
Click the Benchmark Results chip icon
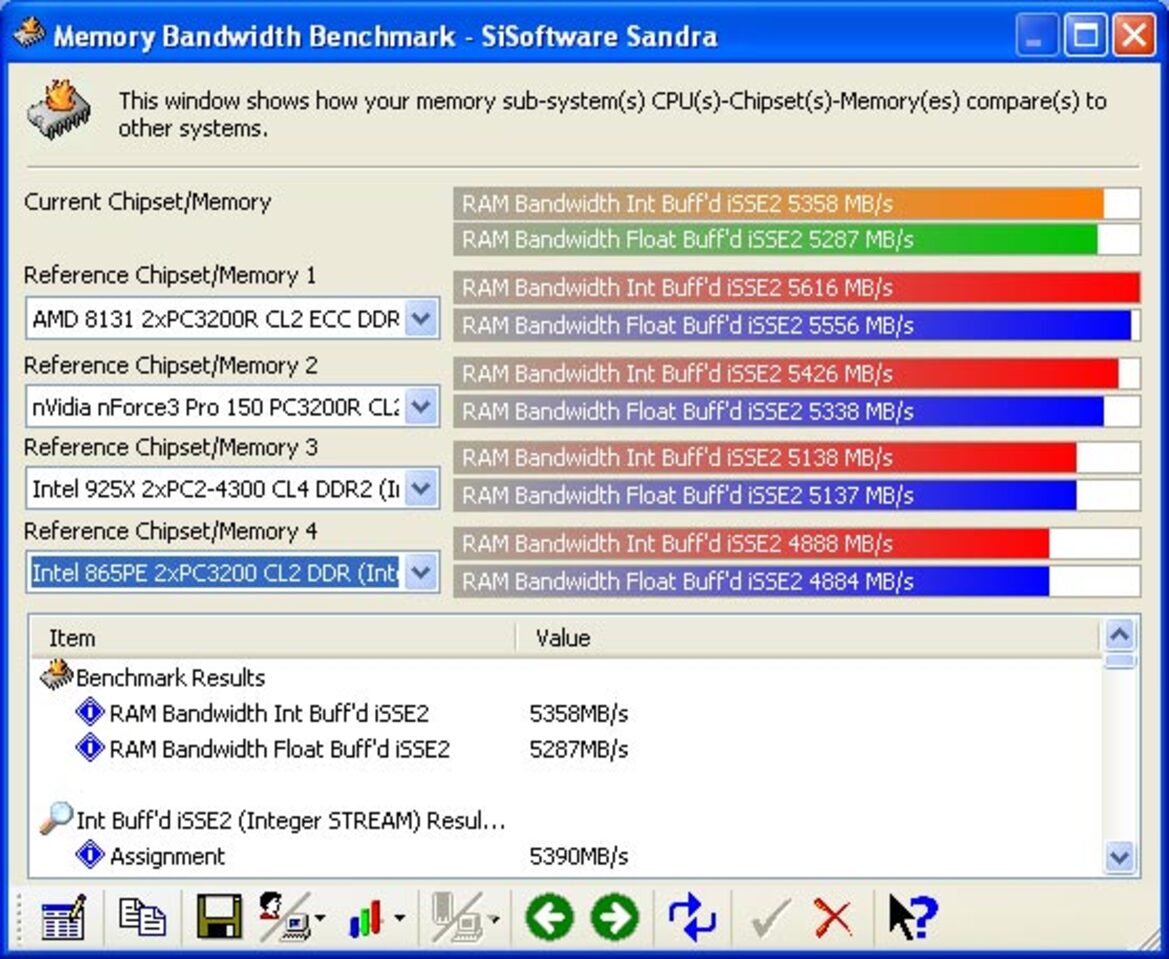point(57,675)
